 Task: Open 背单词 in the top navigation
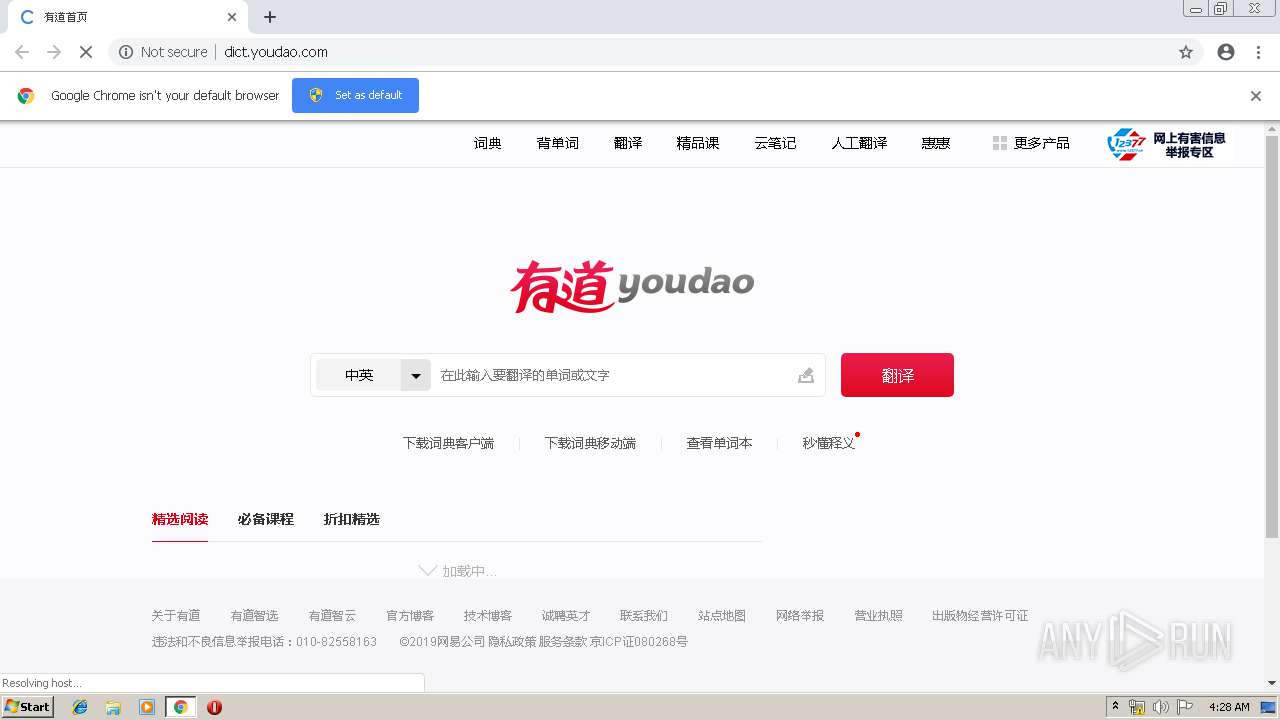tap(558, 143)
